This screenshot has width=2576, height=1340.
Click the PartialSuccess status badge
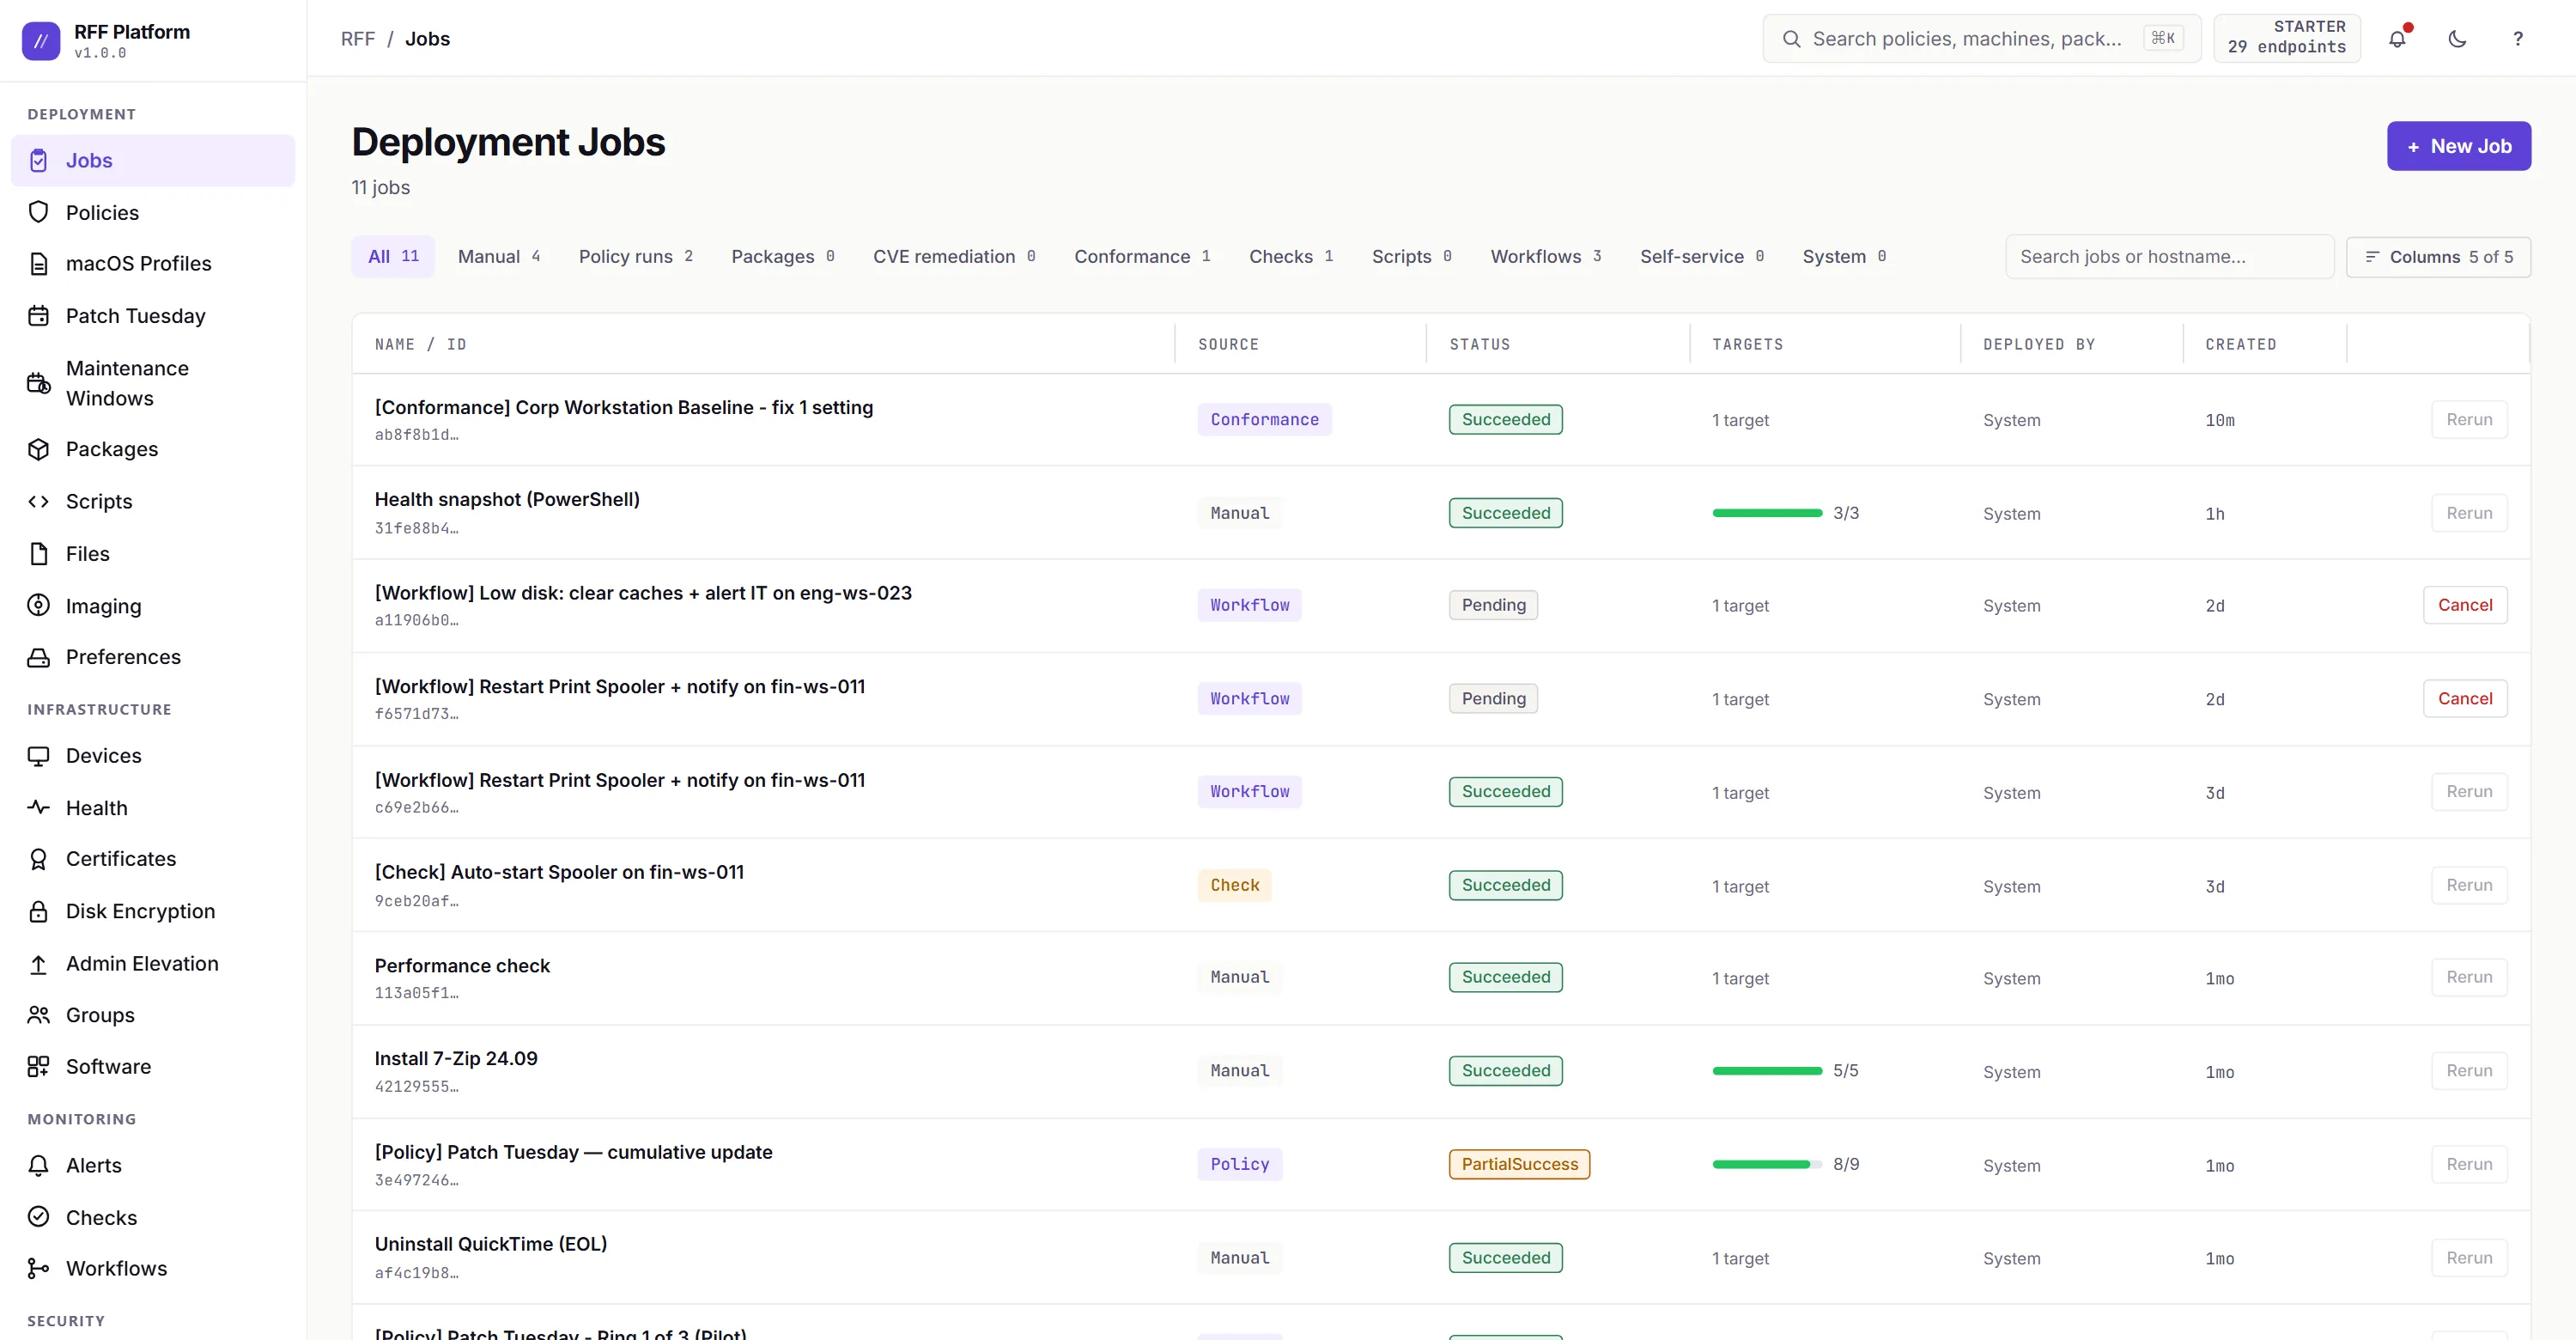coord(1518,1164)
